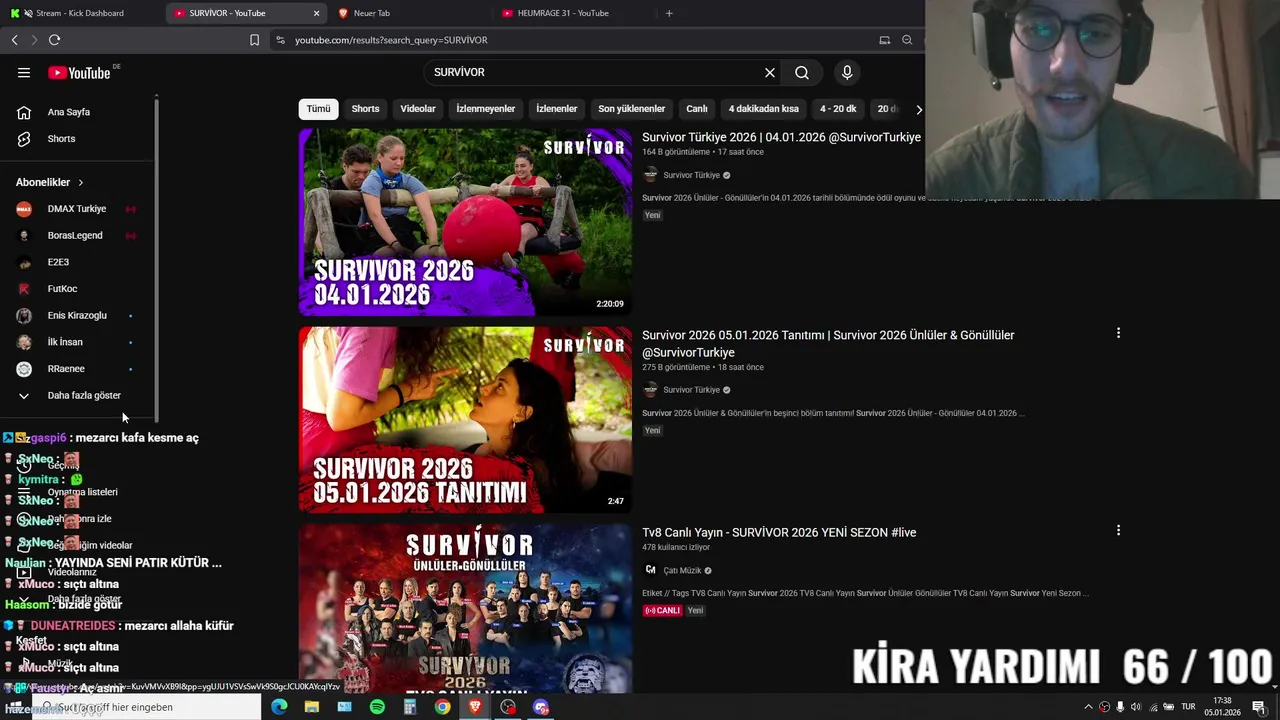Select the Videolar filter chip
1280x720 pixels.
pyautogui.click(x=418, y=109)
